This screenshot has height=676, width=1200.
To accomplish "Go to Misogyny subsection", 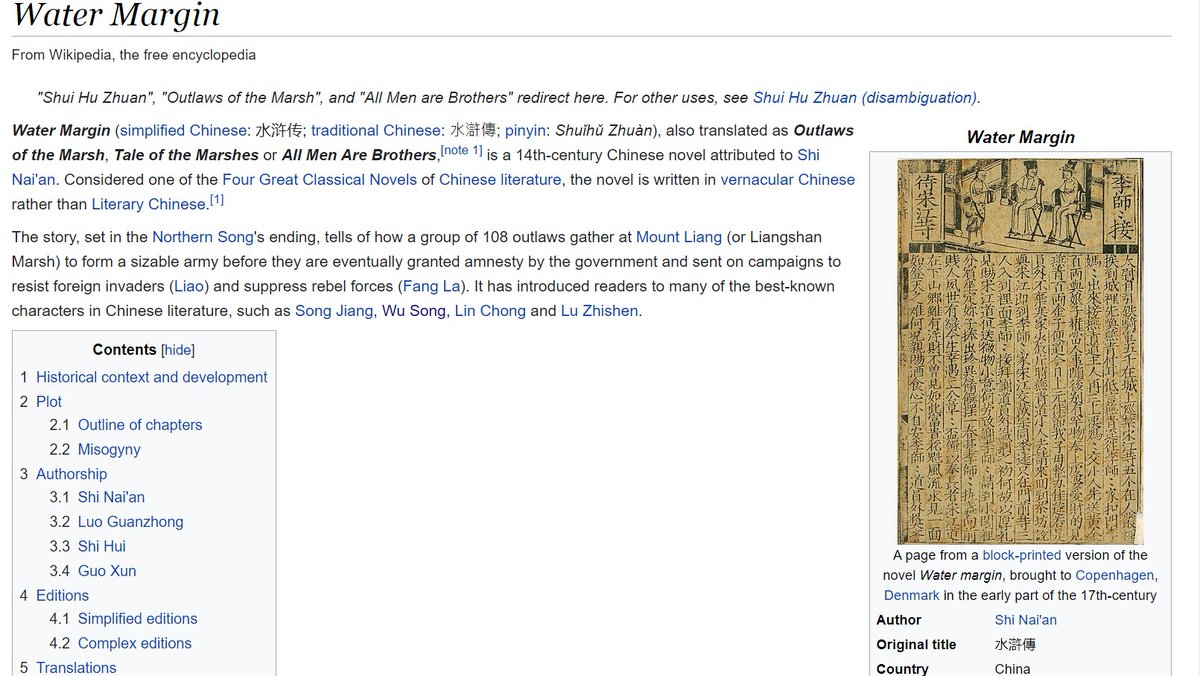I will 109,450.
